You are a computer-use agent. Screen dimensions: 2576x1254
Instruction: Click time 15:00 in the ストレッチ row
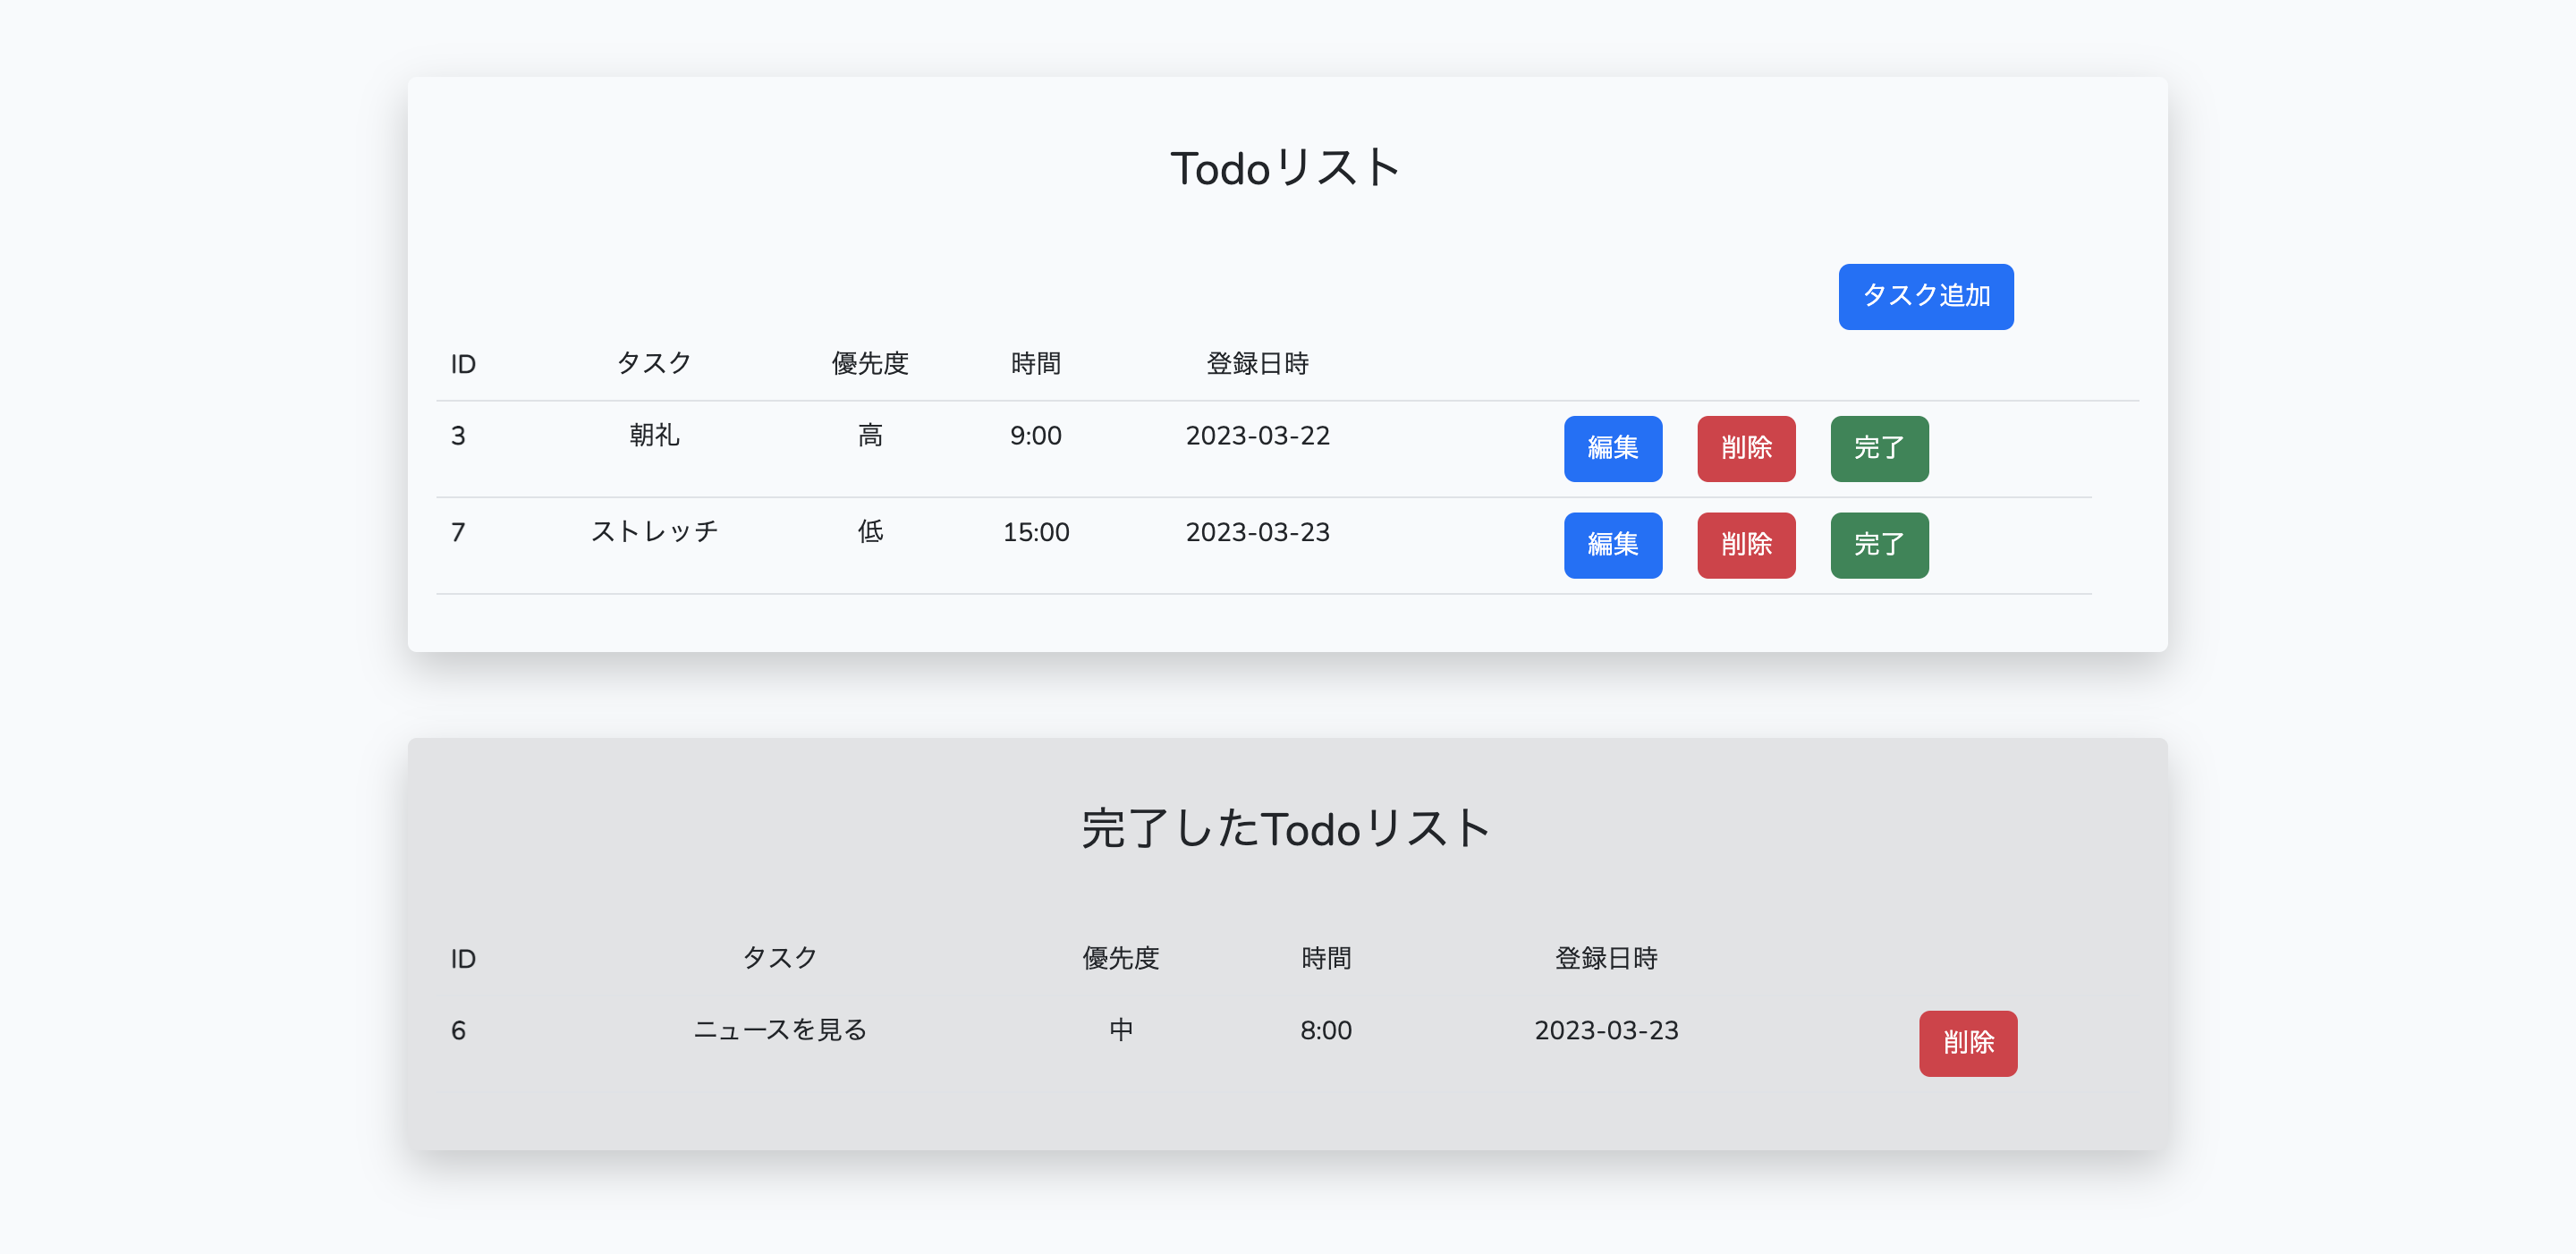point(1035,532)
